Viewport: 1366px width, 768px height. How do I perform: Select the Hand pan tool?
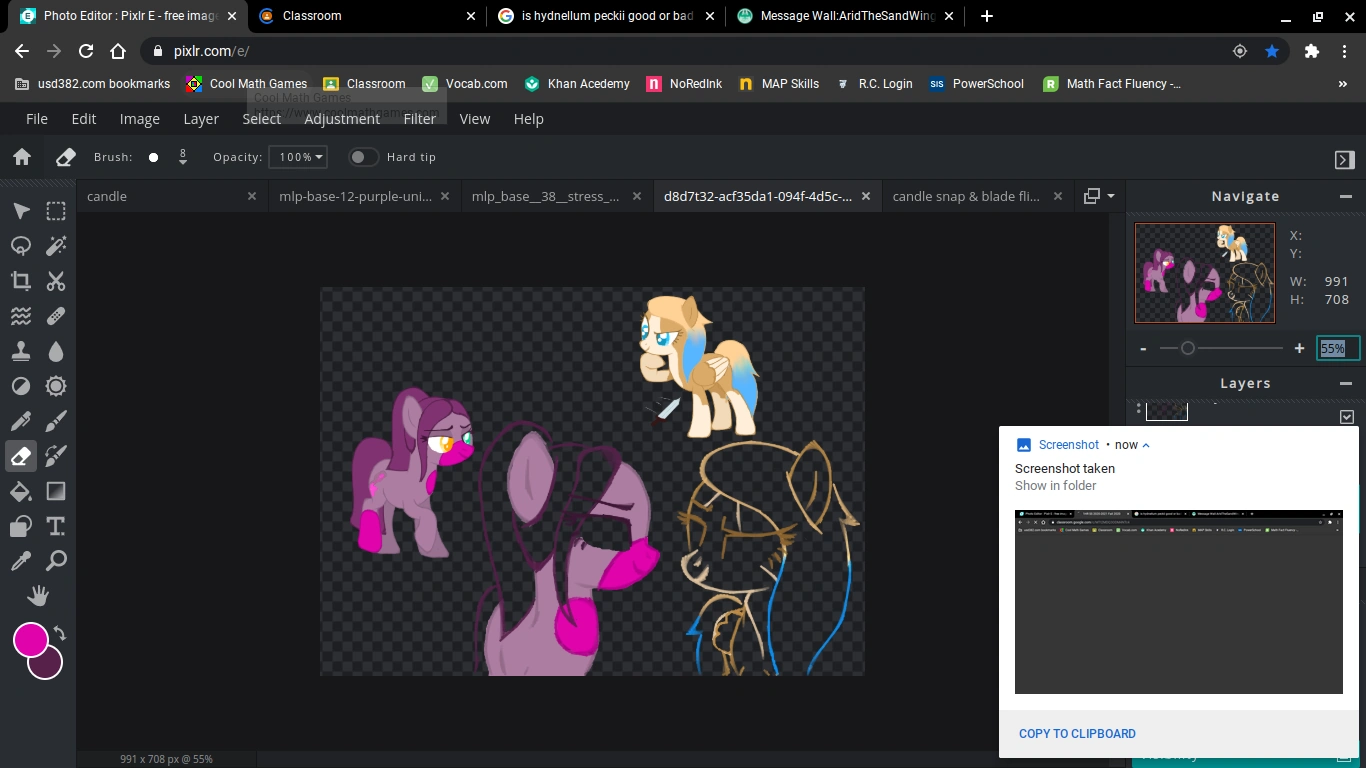click(x=38, y=596)
